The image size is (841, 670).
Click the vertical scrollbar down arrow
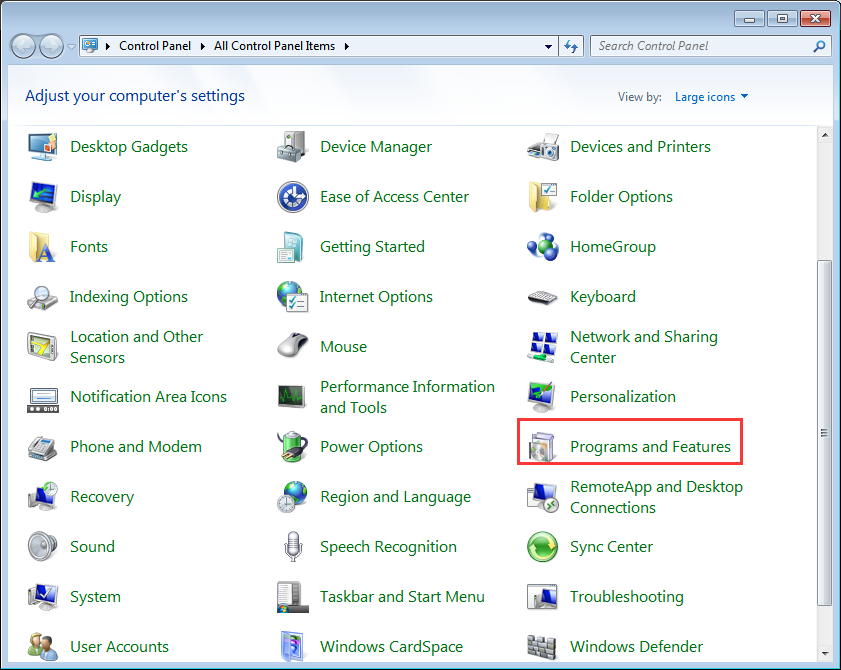824,653
